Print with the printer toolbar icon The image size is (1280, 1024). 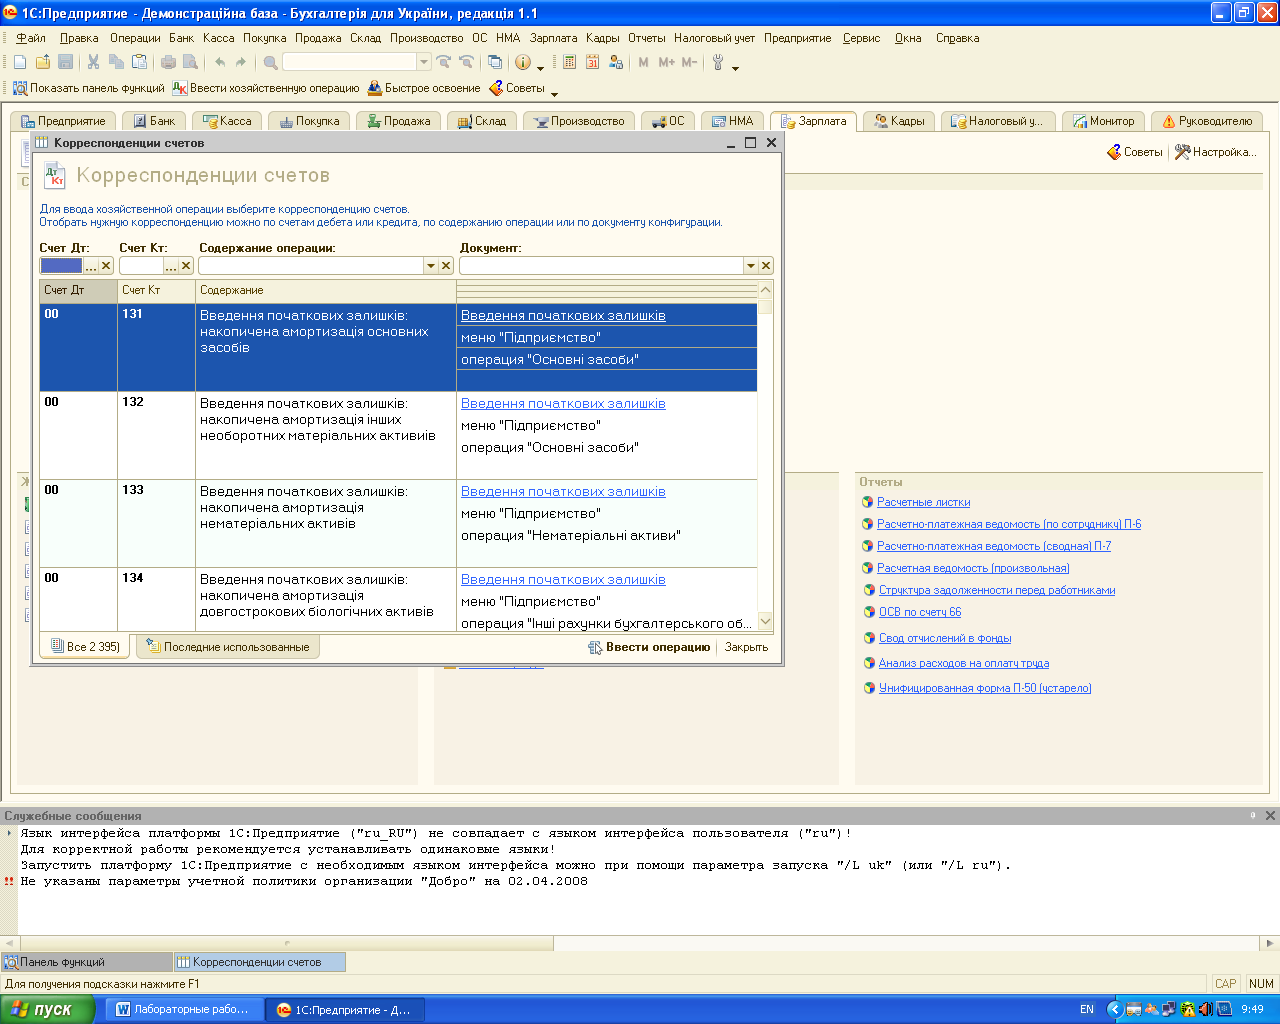coord(168,62)
